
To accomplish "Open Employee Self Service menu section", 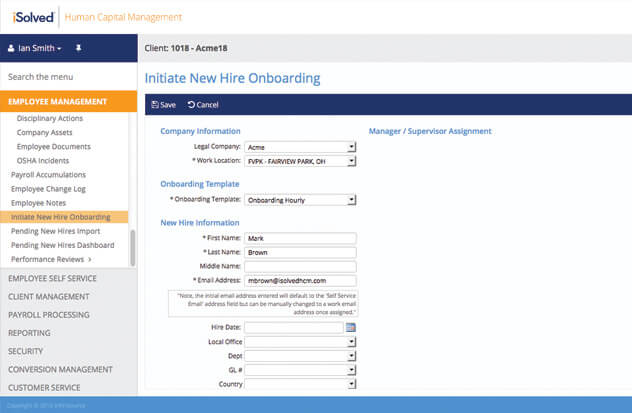I will (x=52, y=278).
